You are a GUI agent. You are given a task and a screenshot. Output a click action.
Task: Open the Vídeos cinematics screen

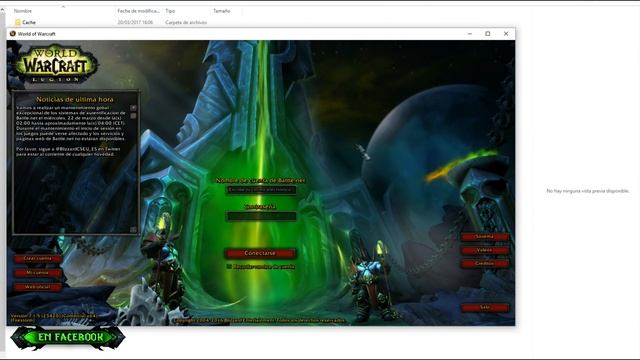click(x=485, y=250)
